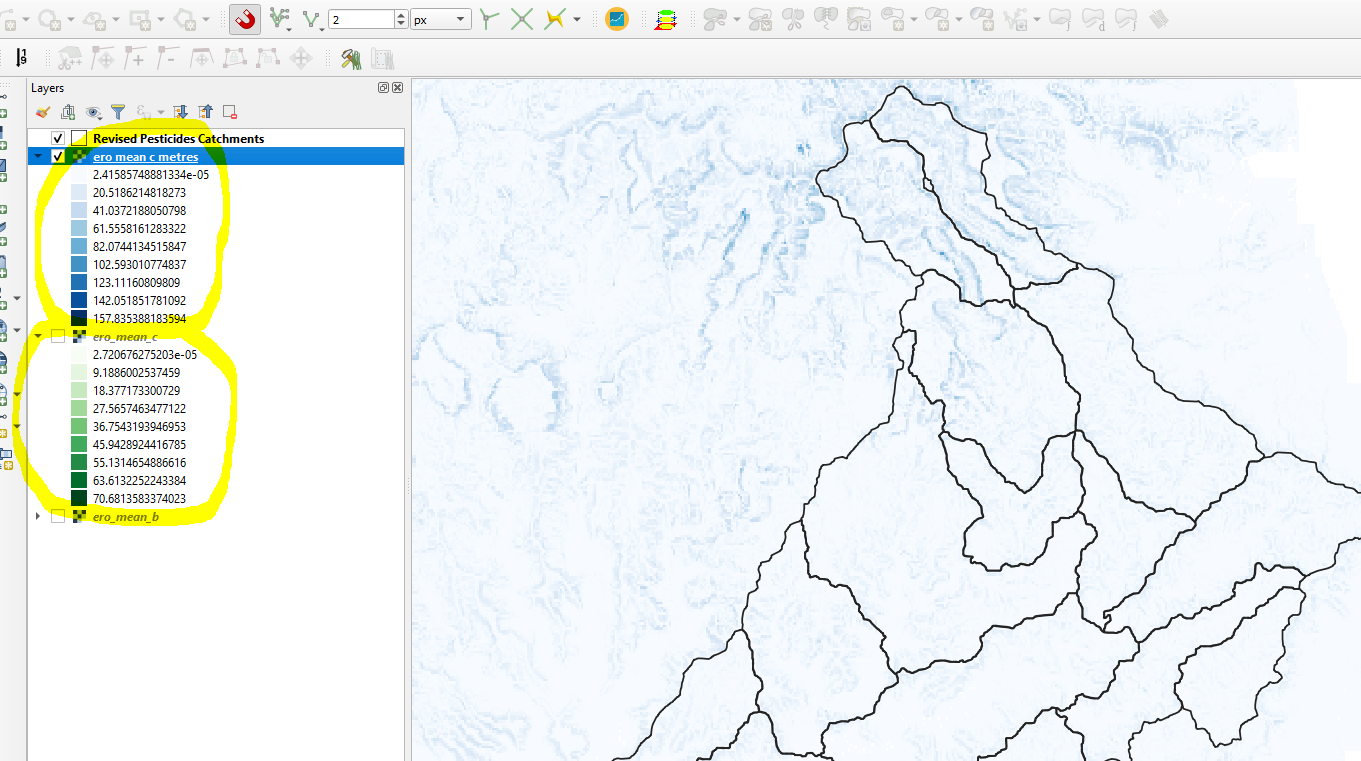The image size is (1361, 761).
Task: Click the legend value 36.7543193946953
Action: click(139, 427)
